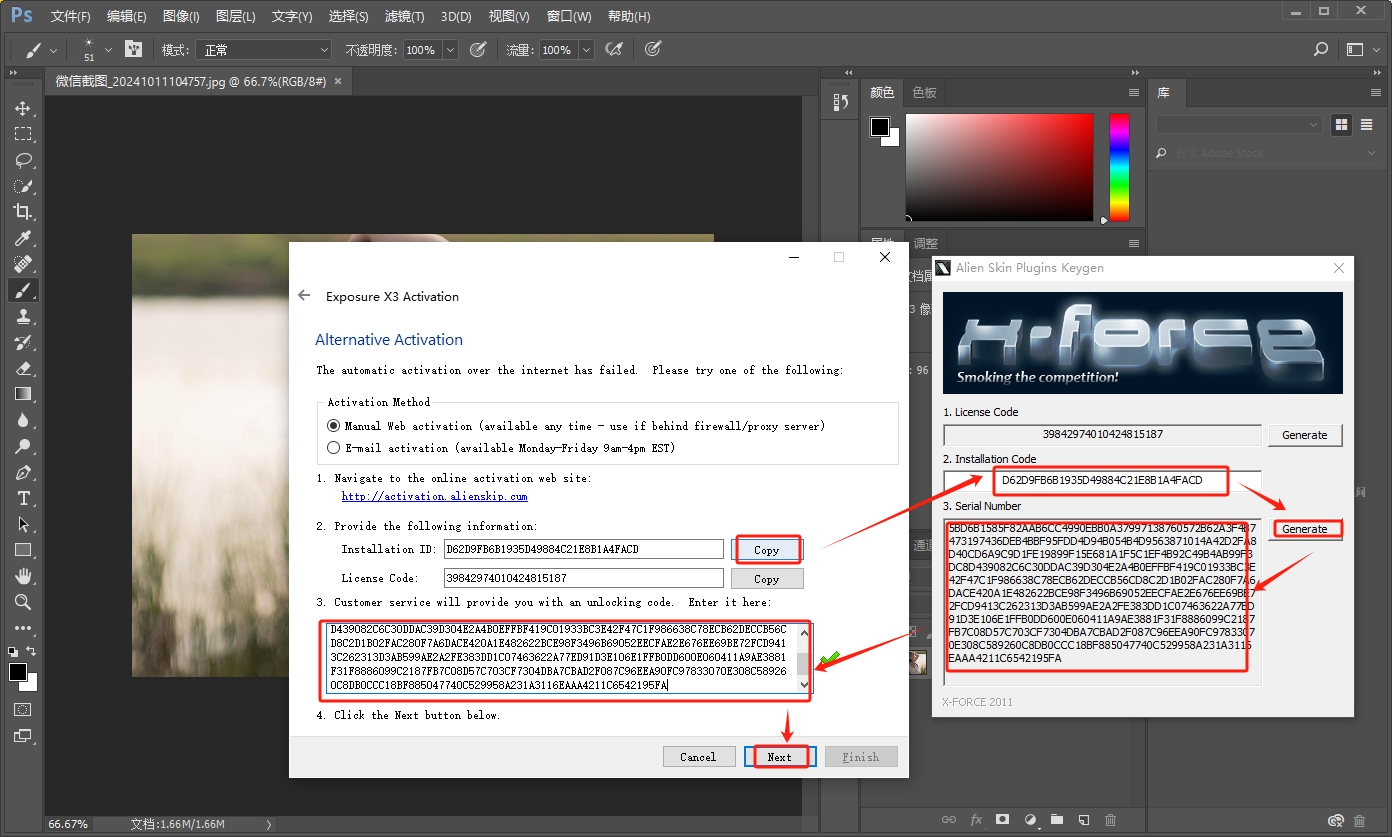This screenshot has width=1392, height=837.
Task: Select the Eyedropper tool
Action: 23,238
